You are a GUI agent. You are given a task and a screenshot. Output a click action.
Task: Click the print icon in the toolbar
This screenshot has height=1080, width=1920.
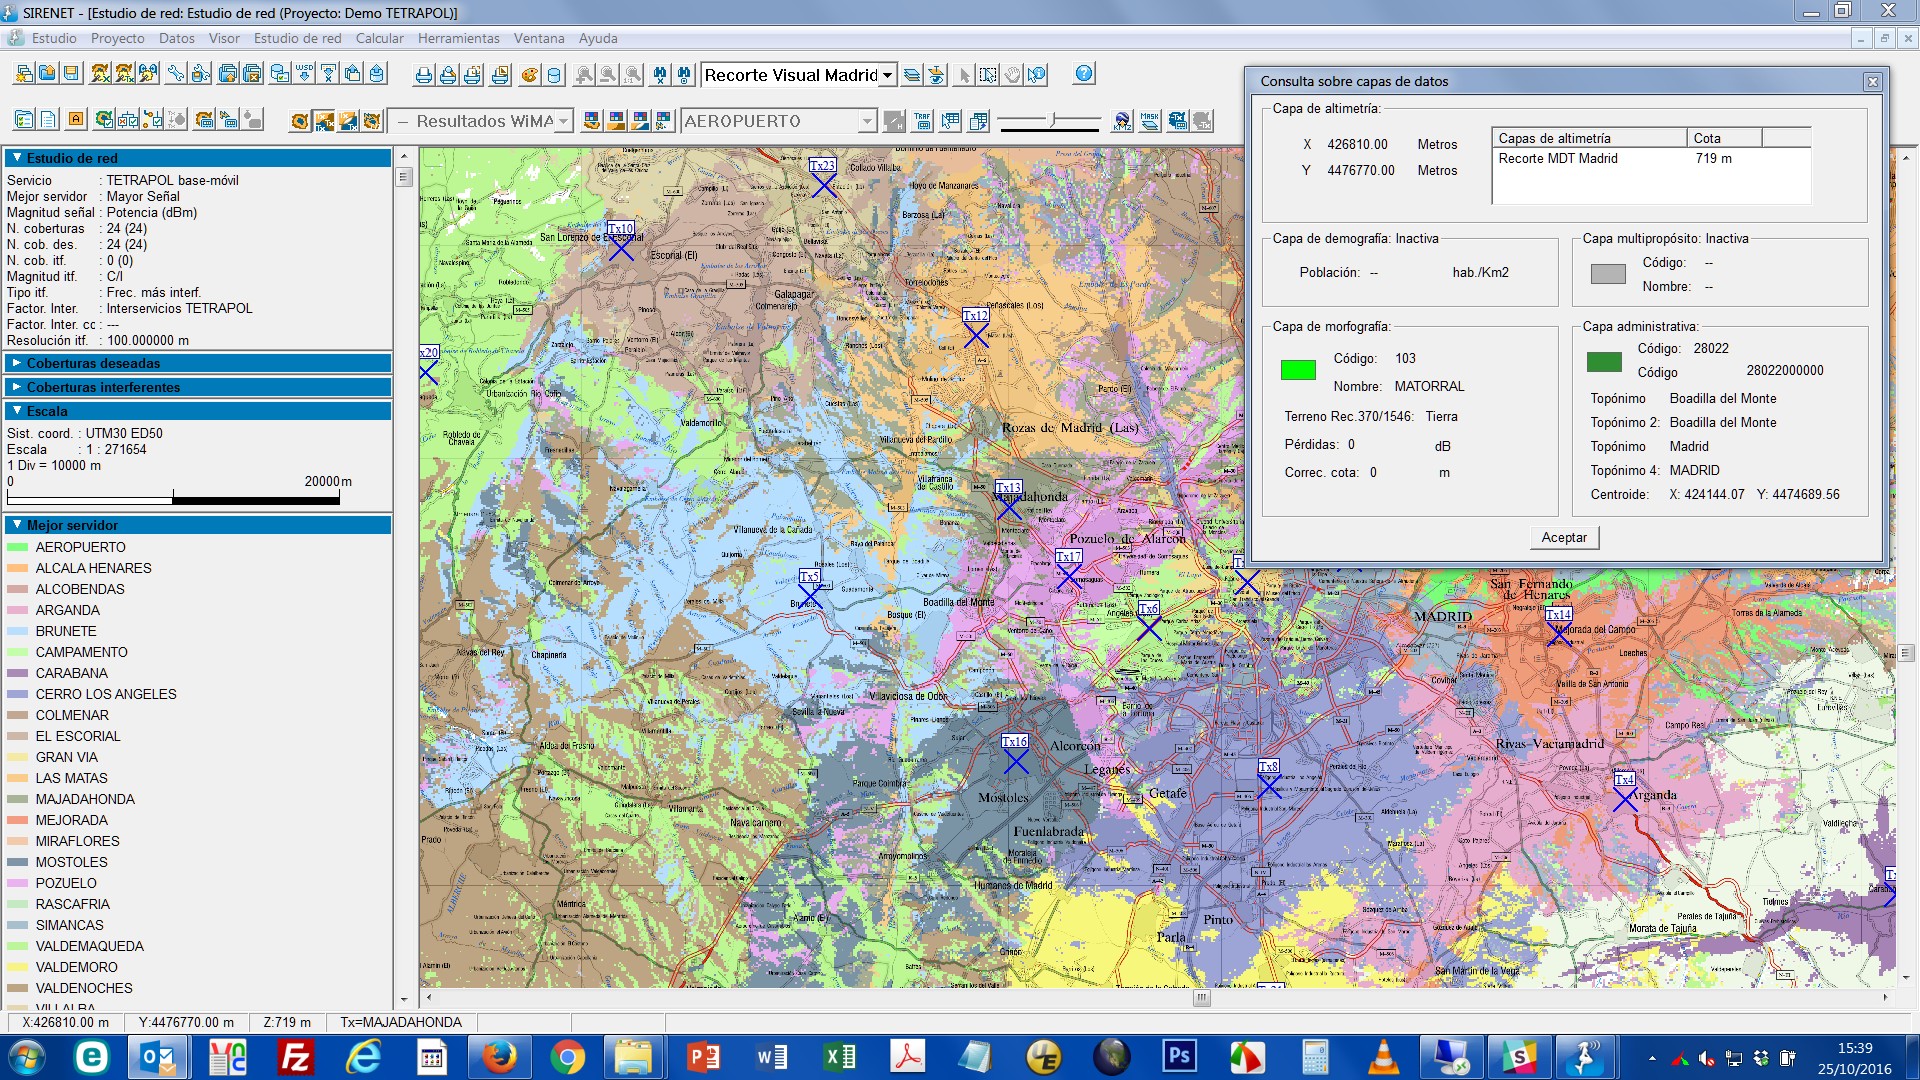[x=424, y=74]
